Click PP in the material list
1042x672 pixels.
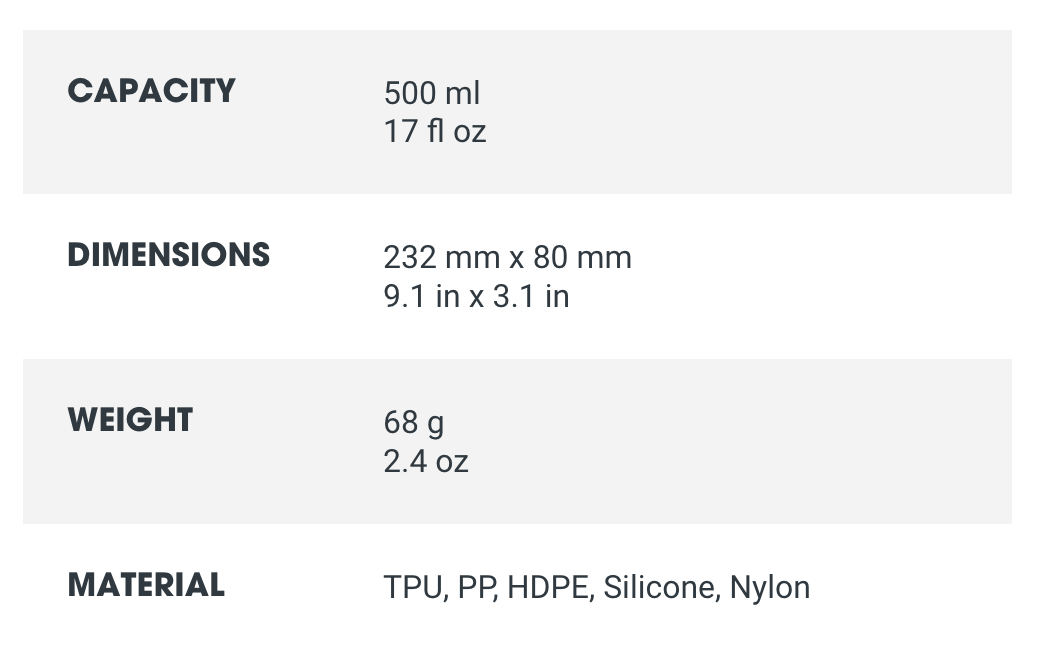(x=477, y=587)
